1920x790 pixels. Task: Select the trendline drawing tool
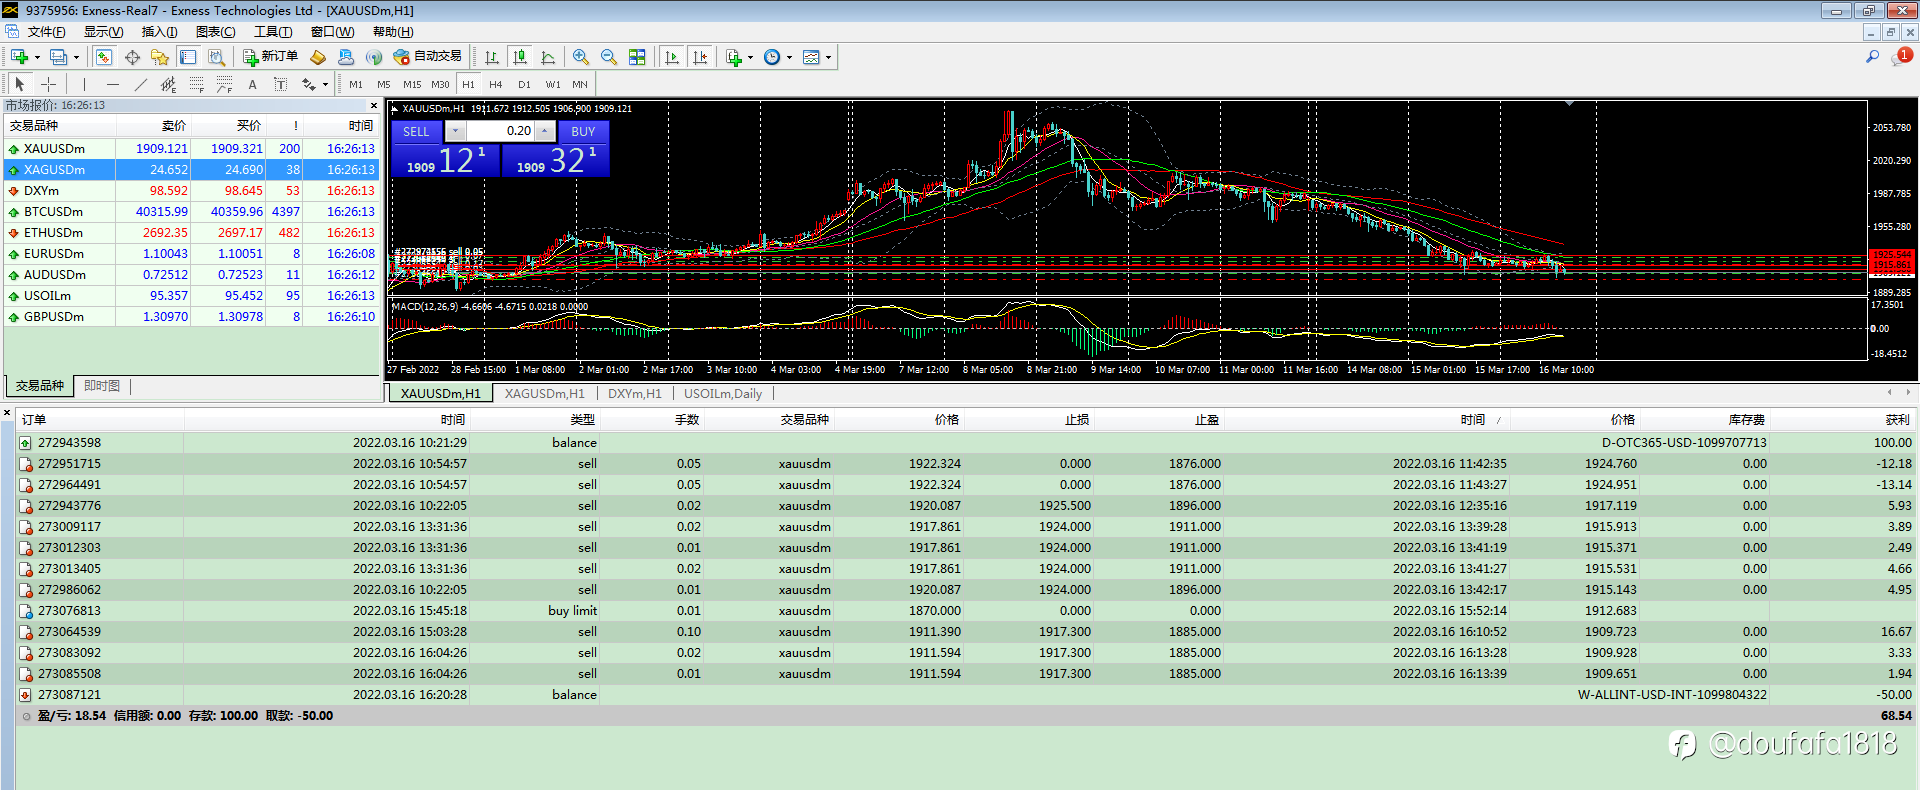(x=140, y=85)
